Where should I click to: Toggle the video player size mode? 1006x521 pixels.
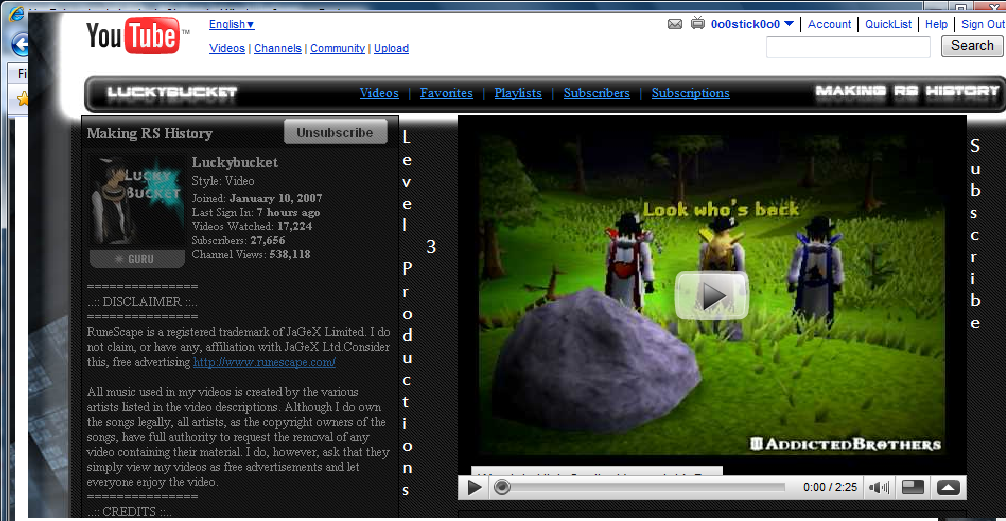click(x=913, y=487)
